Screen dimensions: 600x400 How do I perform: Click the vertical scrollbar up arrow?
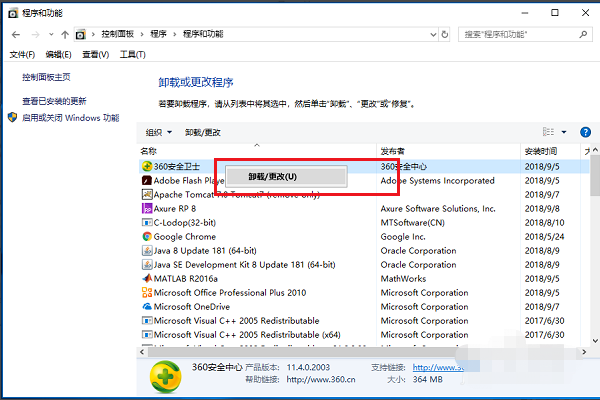pos(595,150)
